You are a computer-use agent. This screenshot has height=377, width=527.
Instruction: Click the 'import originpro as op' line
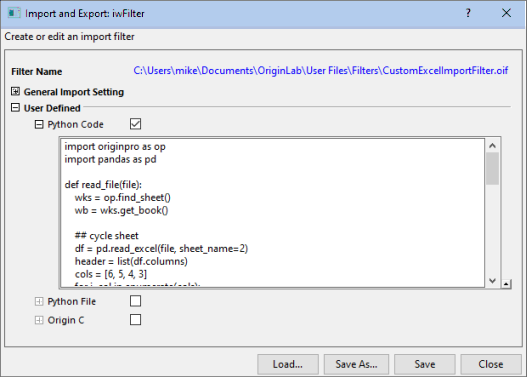tap(115, 147)
